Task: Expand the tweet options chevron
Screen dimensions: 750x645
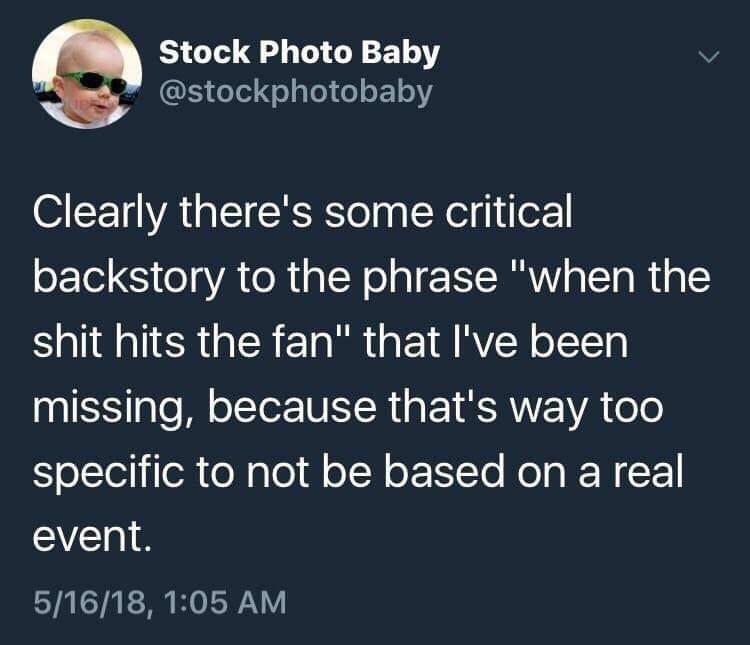Action: 706,59
